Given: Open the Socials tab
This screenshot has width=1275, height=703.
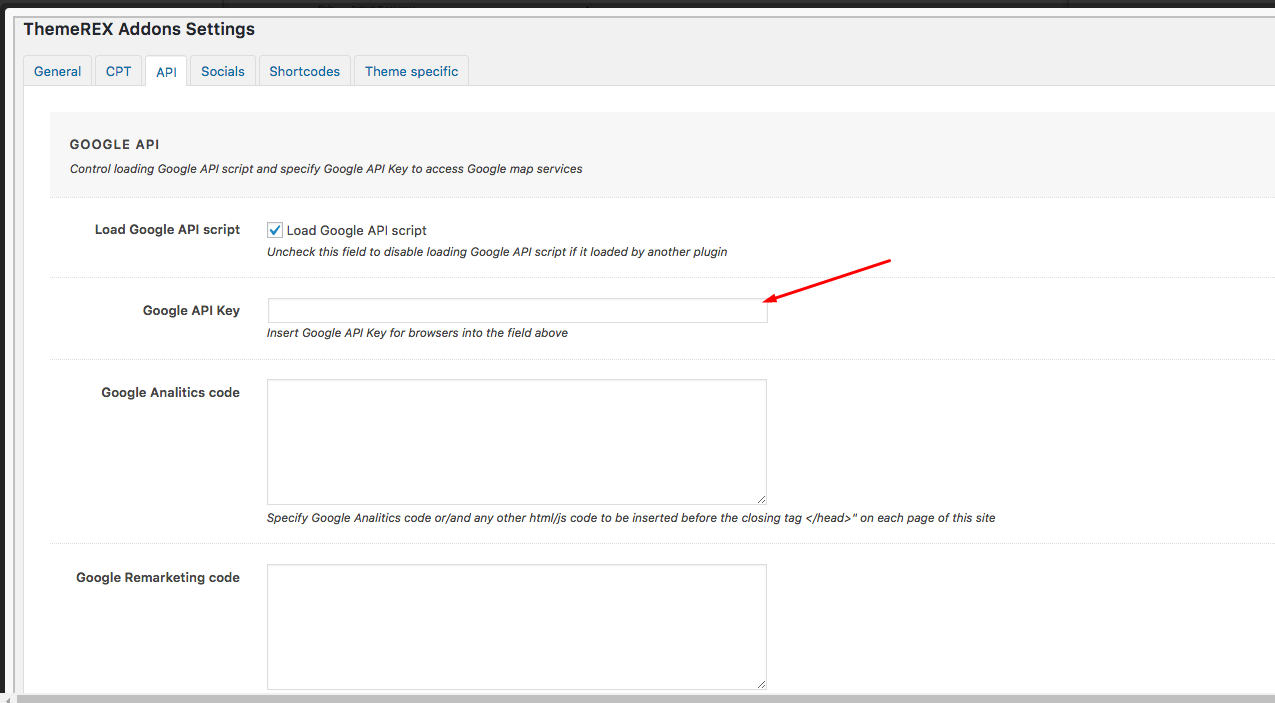Looking at the screenshot, I should (223, 71).
